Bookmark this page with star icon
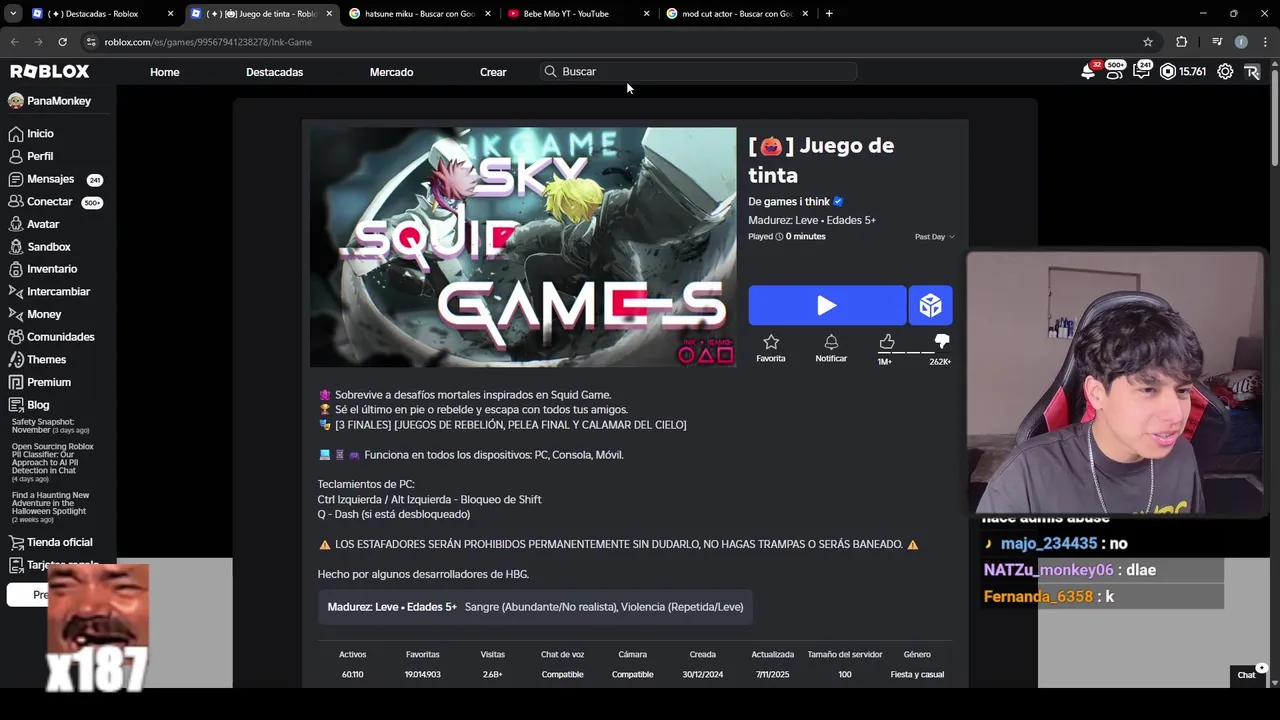 coord(1148,42)
